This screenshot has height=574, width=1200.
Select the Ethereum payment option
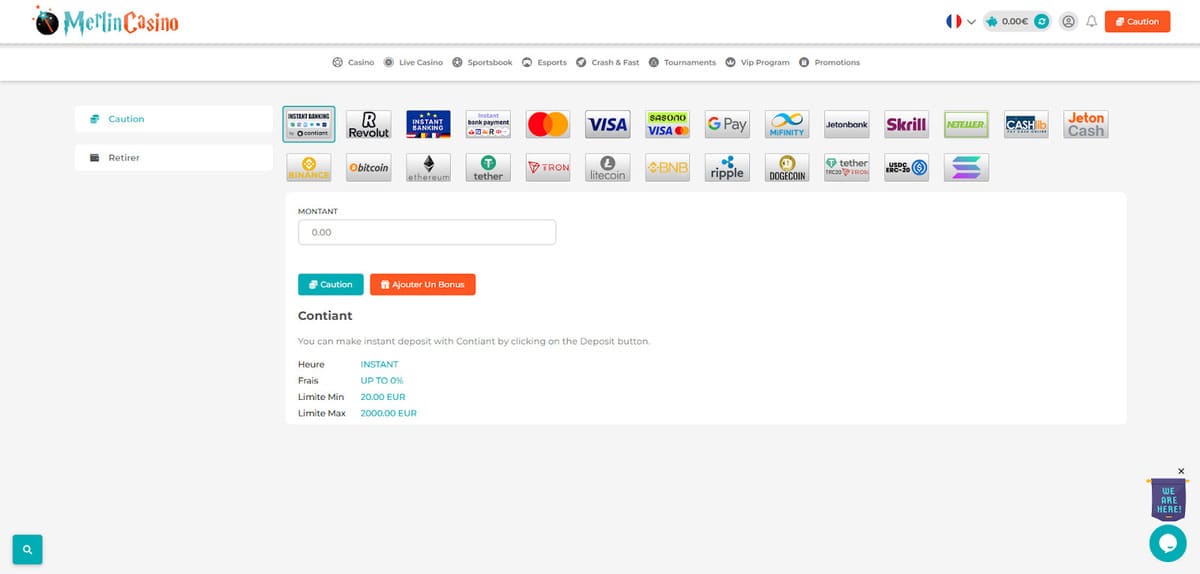pos(428,168)
